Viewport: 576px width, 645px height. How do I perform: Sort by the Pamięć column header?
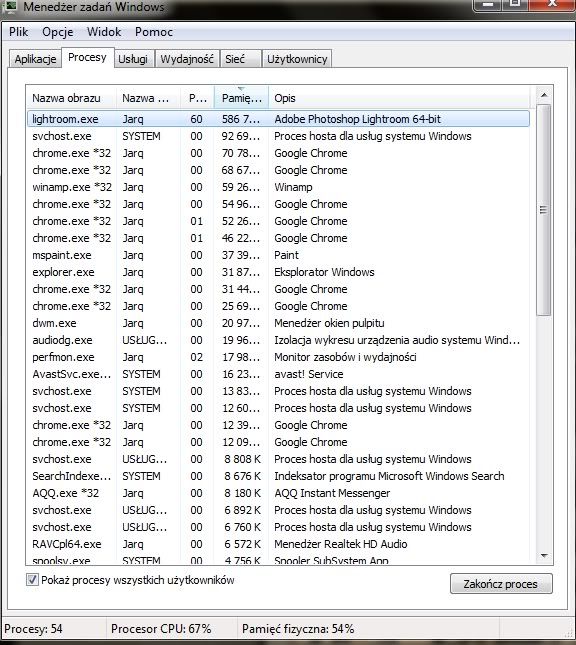pyautogui.click(x=241, y=98)
